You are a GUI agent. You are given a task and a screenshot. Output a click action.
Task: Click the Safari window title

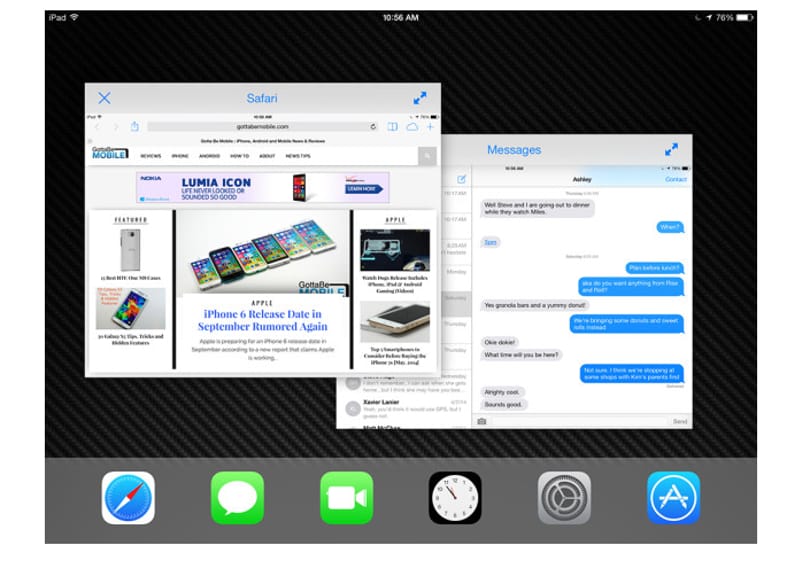point(262,98)
